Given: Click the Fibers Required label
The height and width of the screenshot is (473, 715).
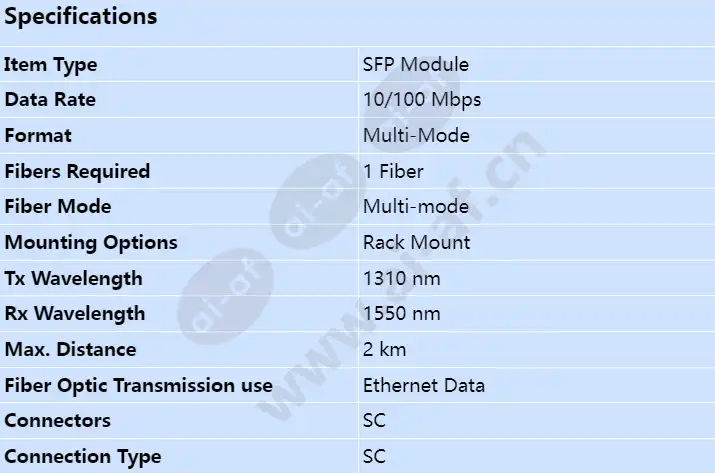Looking at the screenshot, I should [77, 171].
